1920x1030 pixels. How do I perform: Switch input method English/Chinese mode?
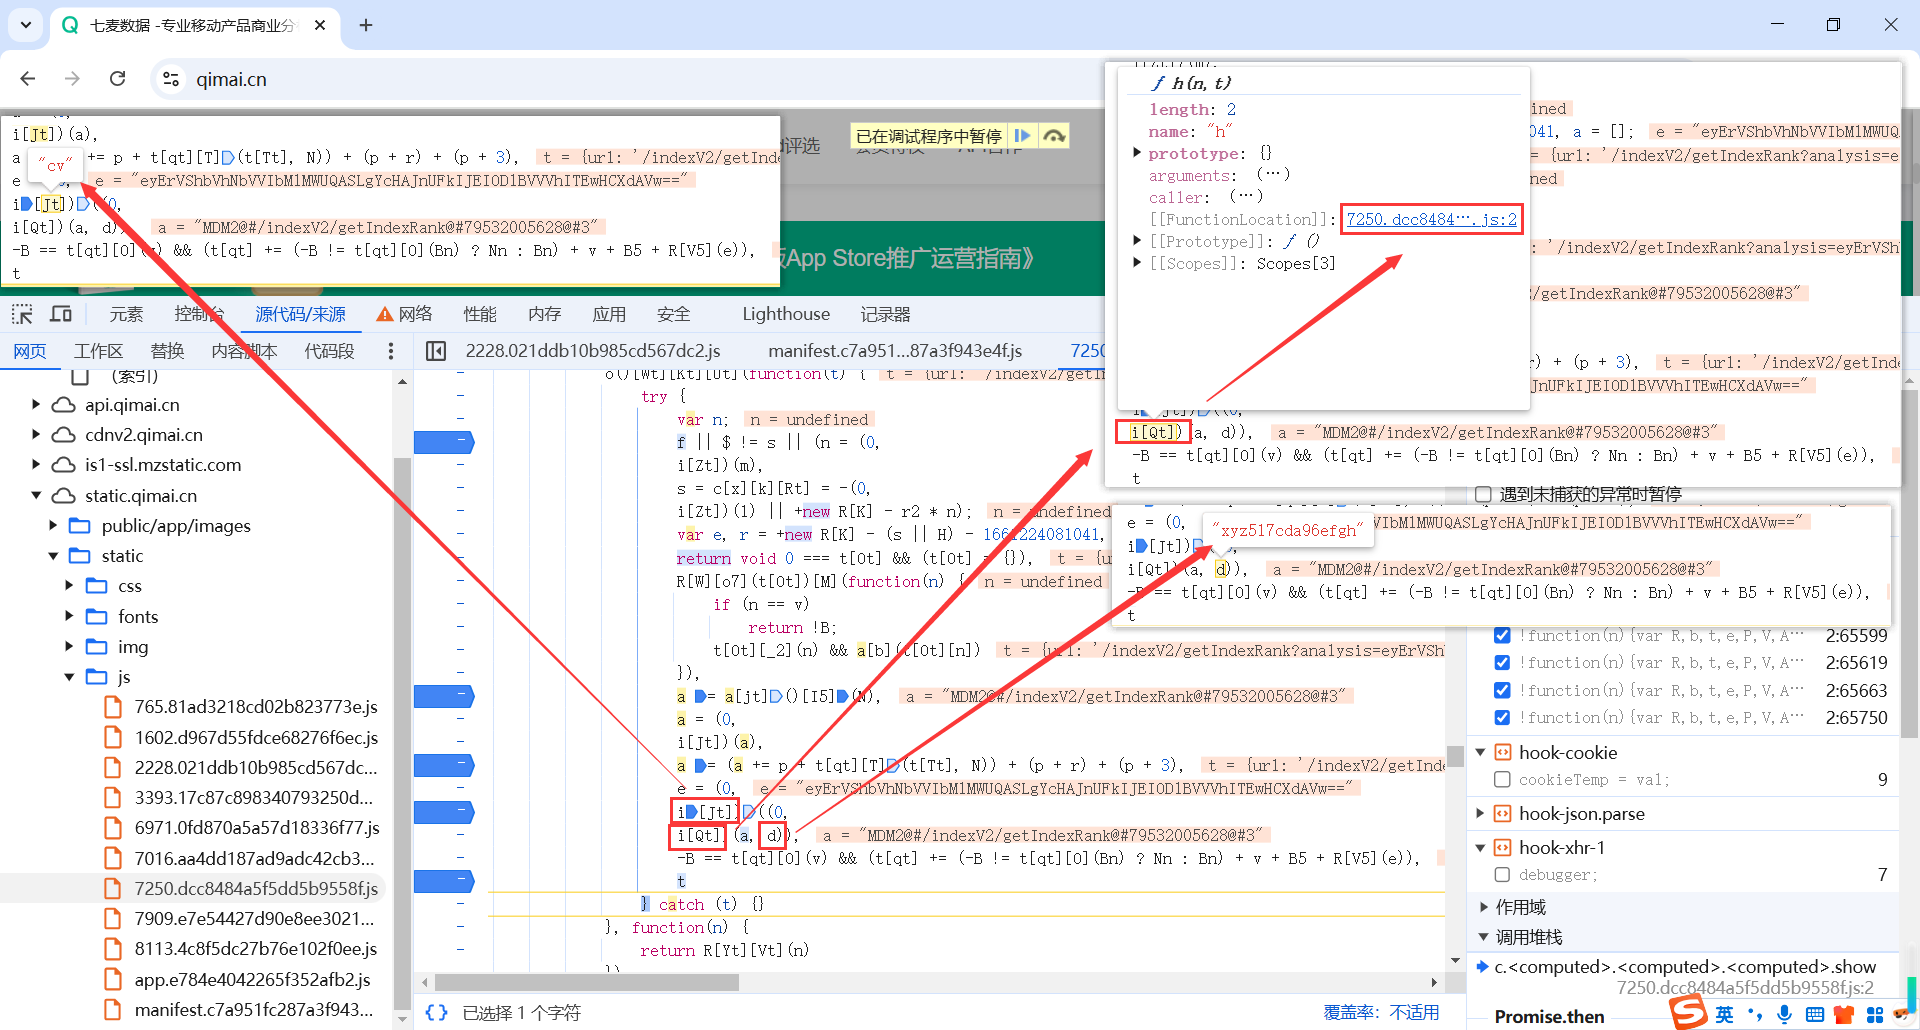[x=1724, y=1015]
